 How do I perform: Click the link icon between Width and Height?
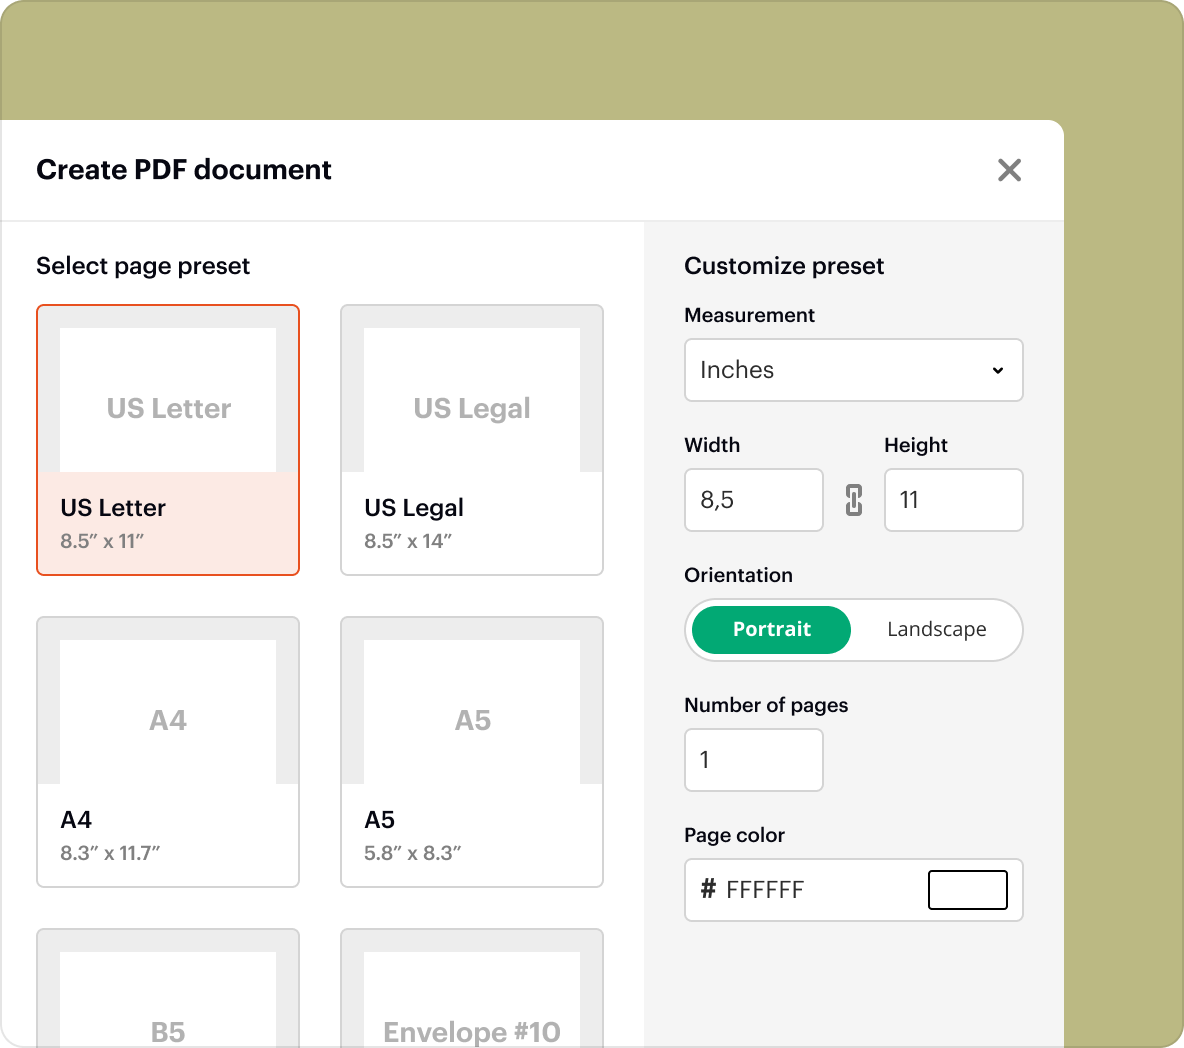coord(853,500)
